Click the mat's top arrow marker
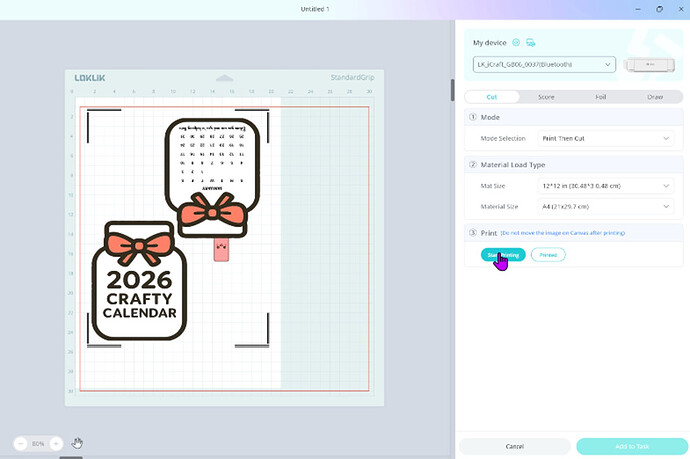Viewport: 690px width, 459px height. [x=224, y=77]
